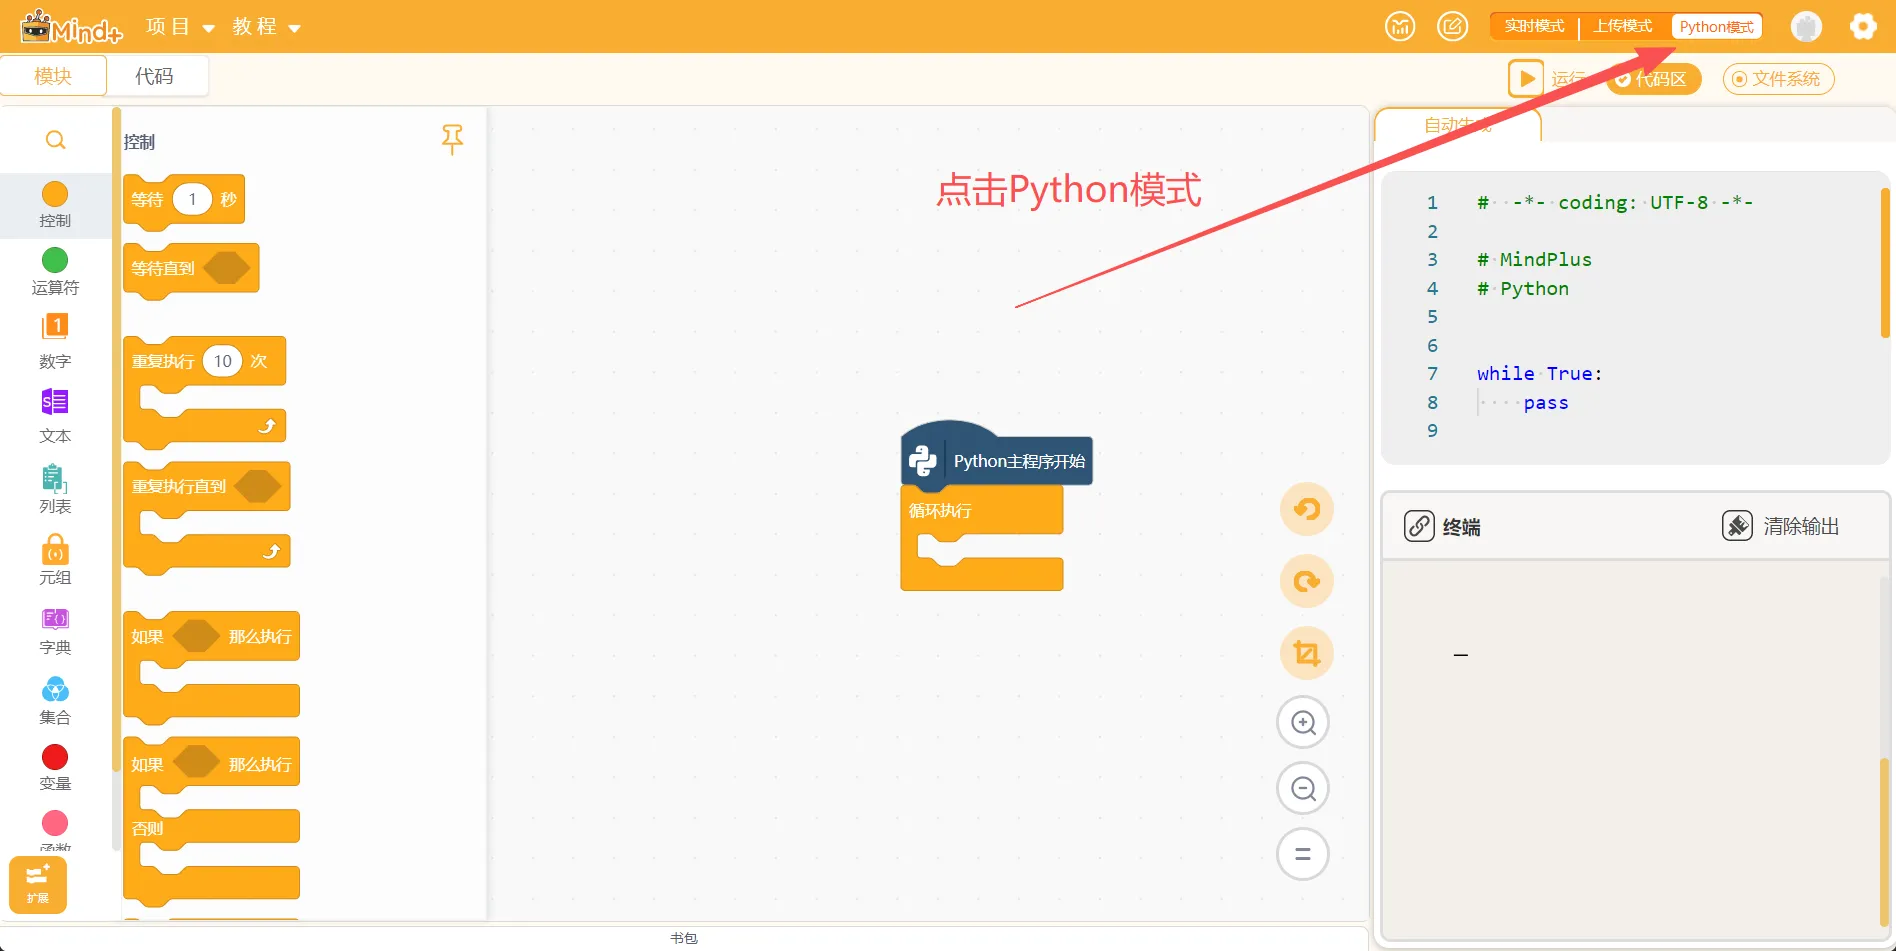Click the crop screenshot icon
The image size is (1896, 951).
[1306, 654]
